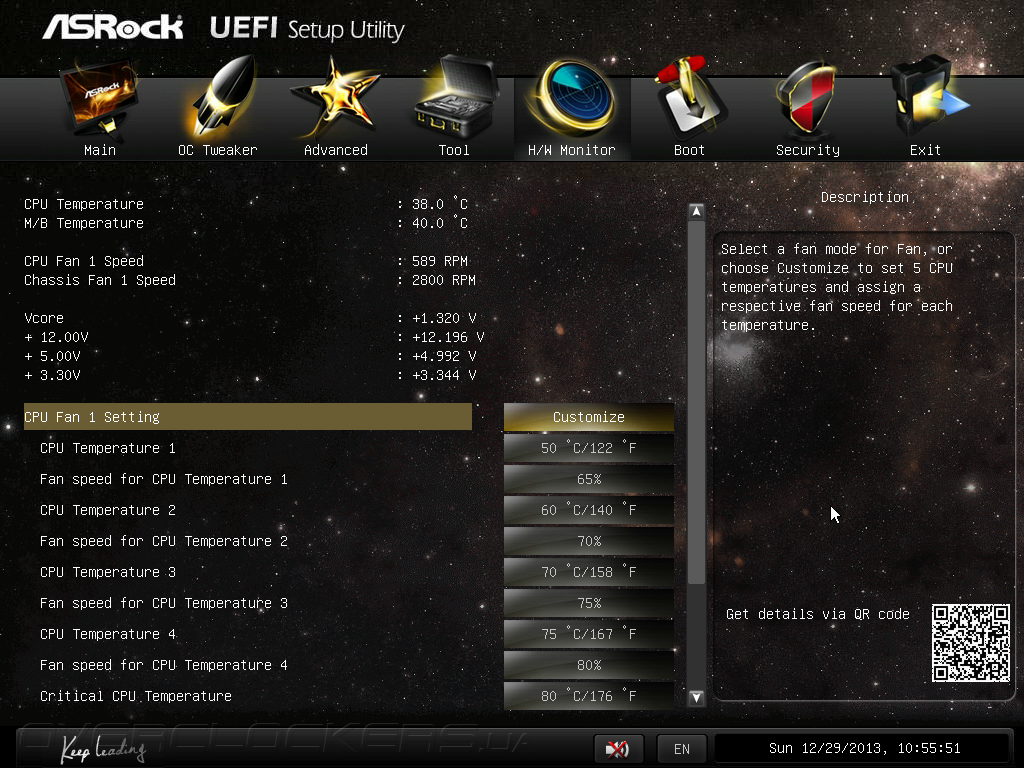Select Fan speed for CPU Temperature 1 label
Viewport: 1024px width, 768px height.
click(164, 479)
